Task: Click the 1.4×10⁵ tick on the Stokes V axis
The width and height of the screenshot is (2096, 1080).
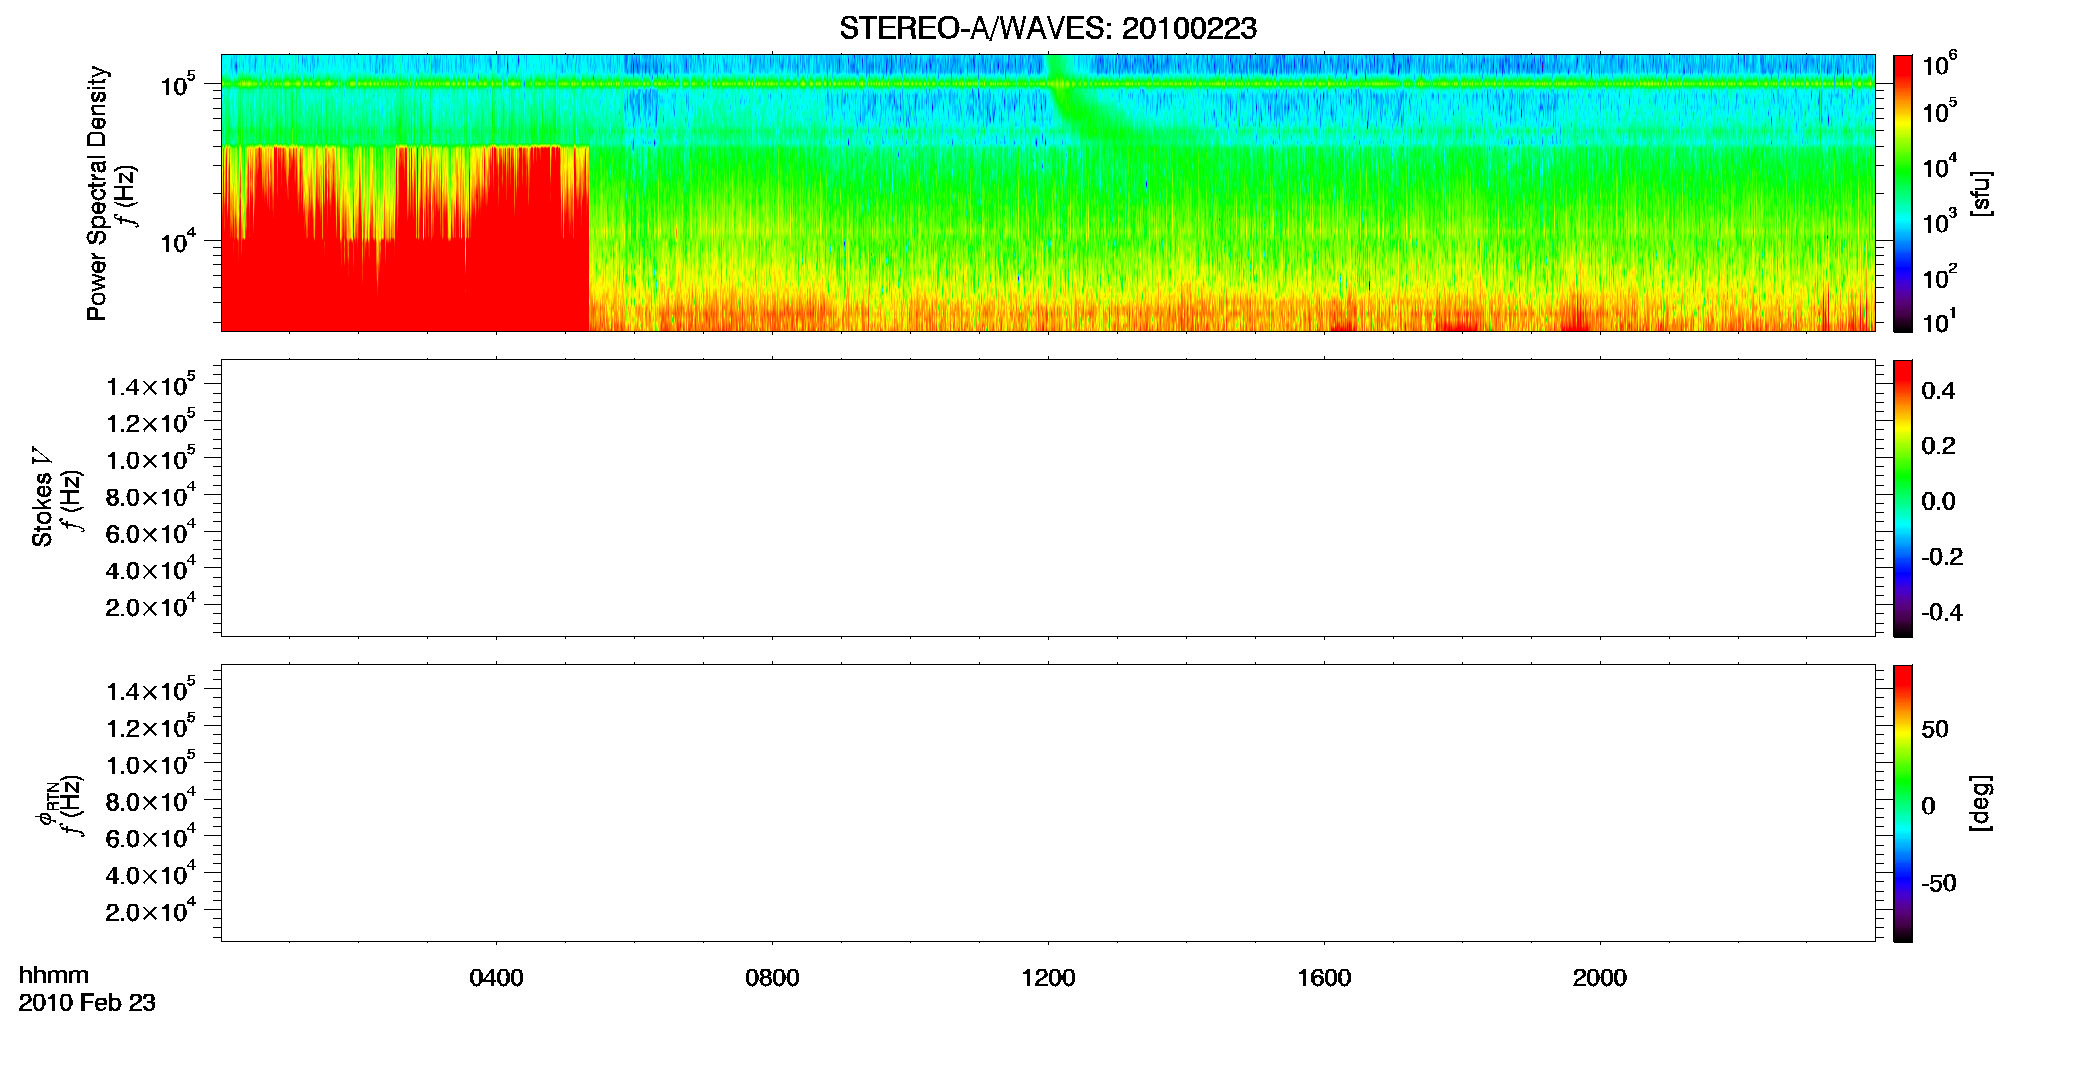Action: pos(151,385)
